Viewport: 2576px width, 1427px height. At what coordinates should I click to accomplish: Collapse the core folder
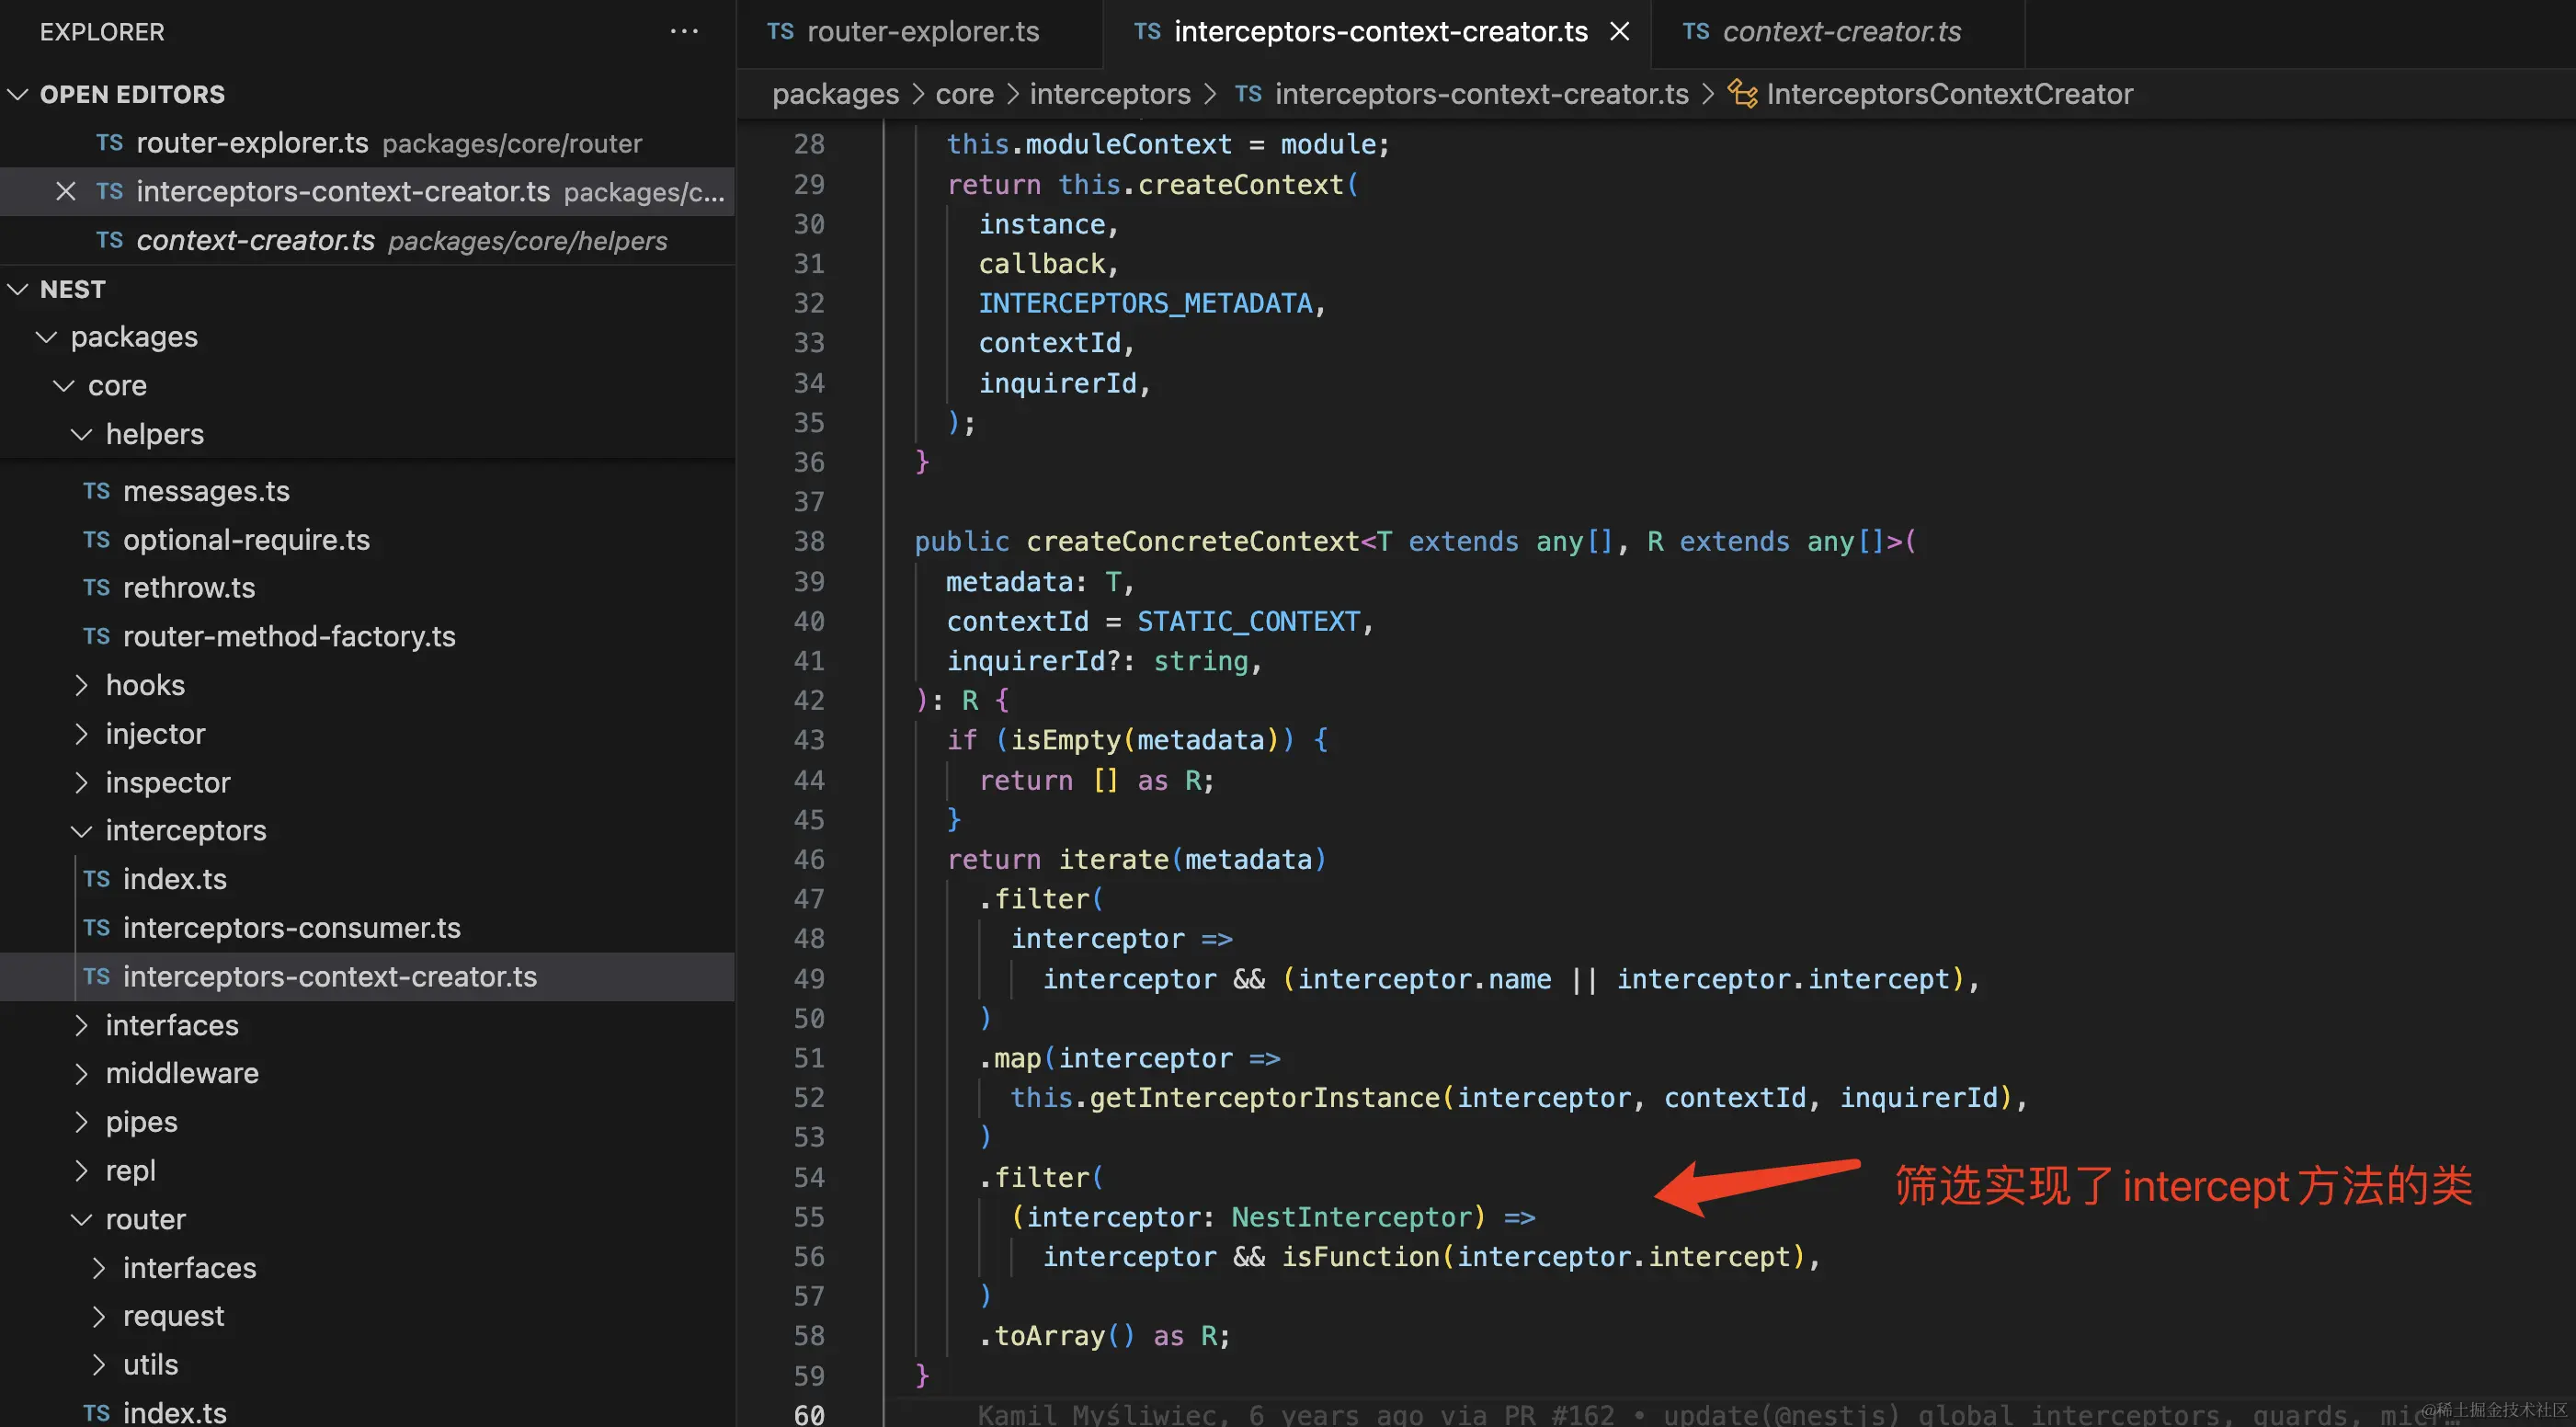pos(64,385)
